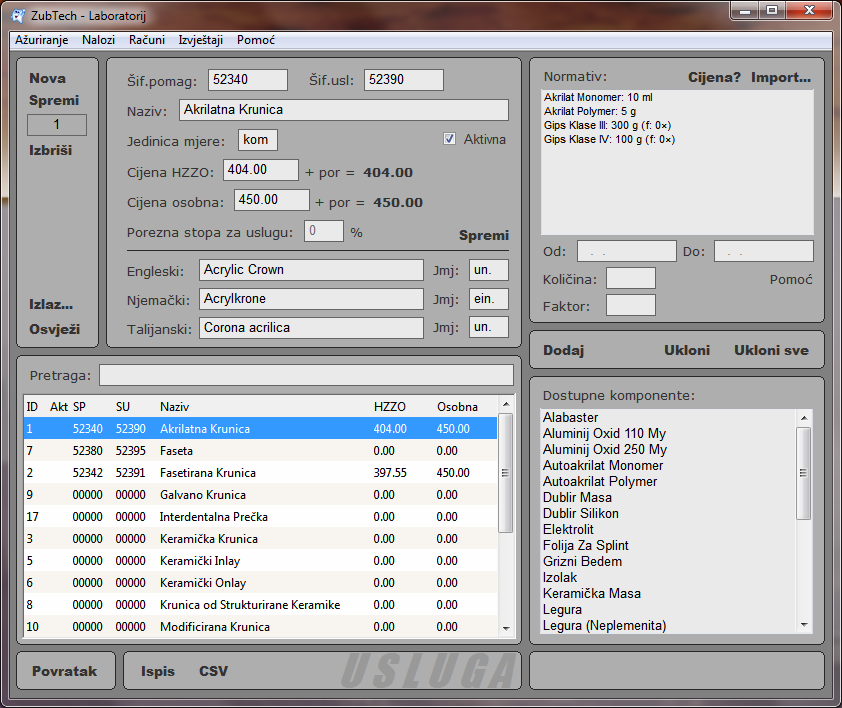Click Nova to create new service
This screenshot has width=842, height=708.
point(48,78)
